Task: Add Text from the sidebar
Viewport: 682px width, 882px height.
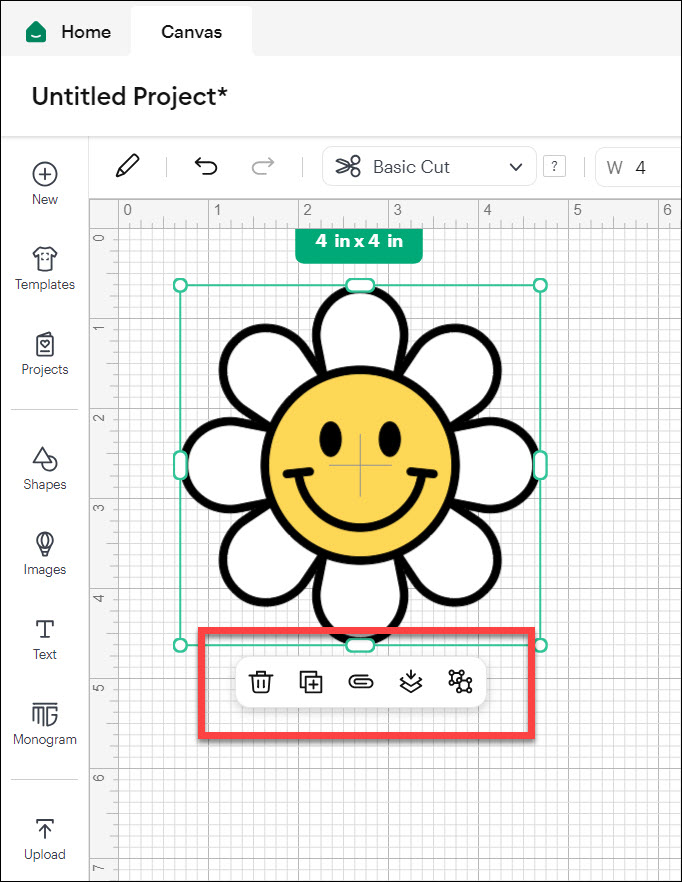Action: [x=45, y=639]
